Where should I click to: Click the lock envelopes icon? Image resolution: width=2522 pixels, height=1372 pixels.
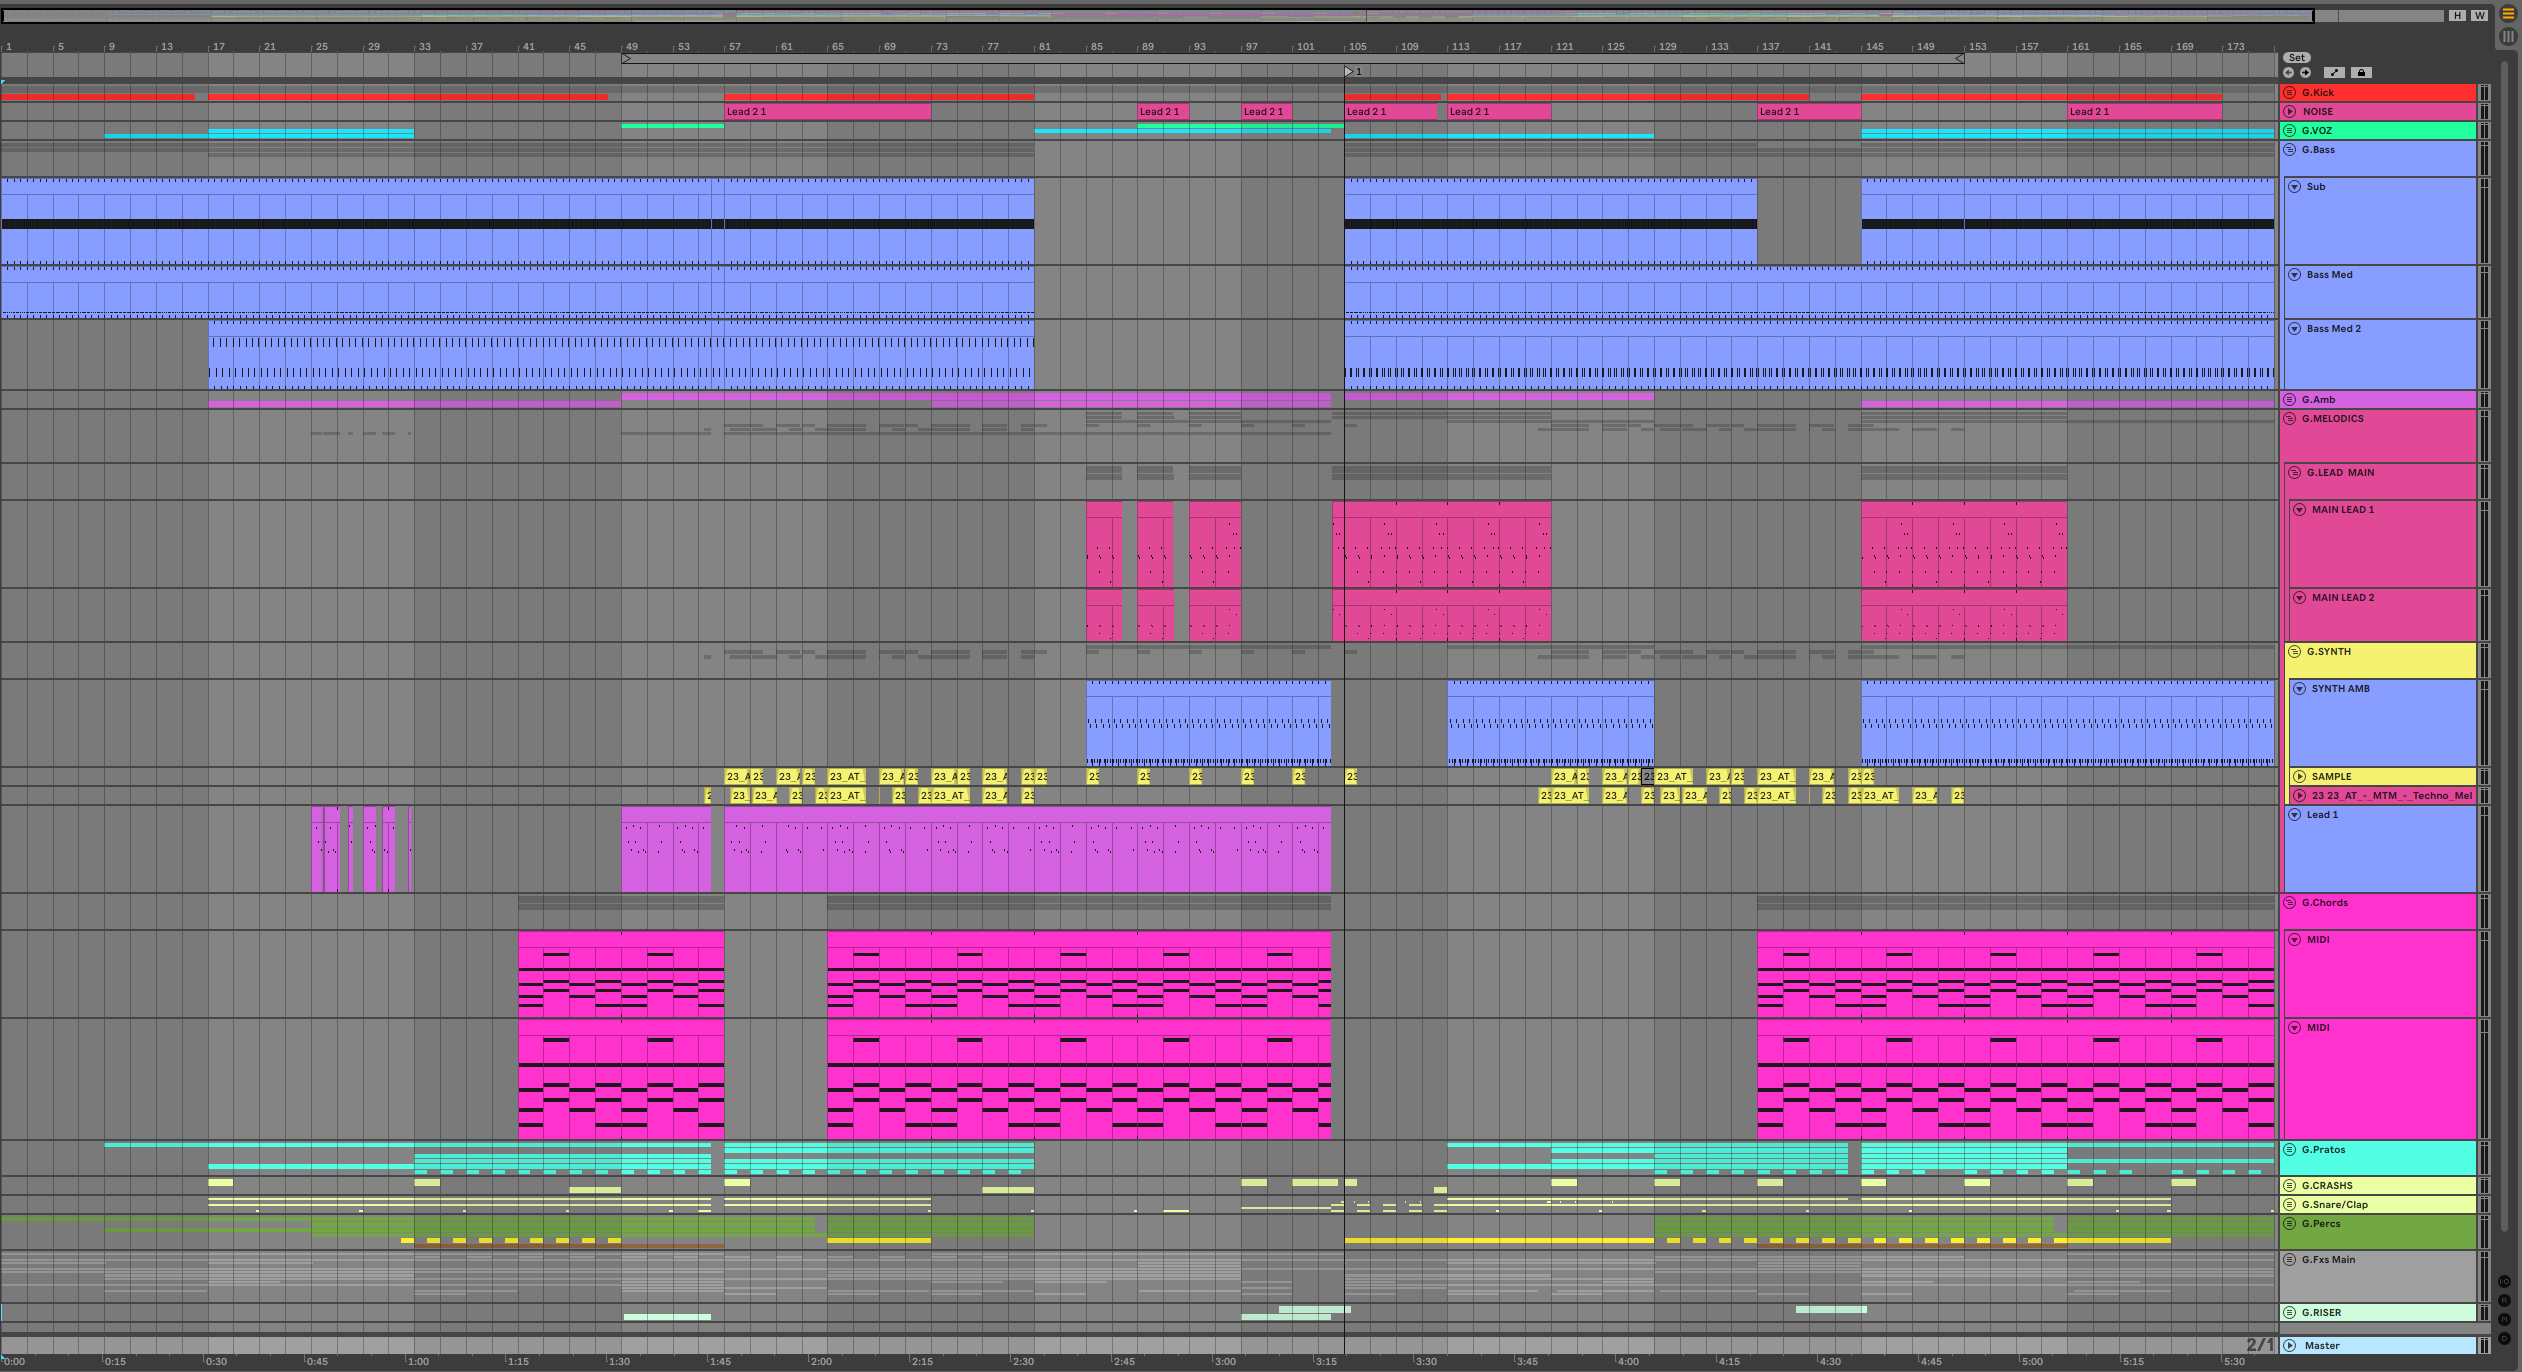[x=2361, y=73]
